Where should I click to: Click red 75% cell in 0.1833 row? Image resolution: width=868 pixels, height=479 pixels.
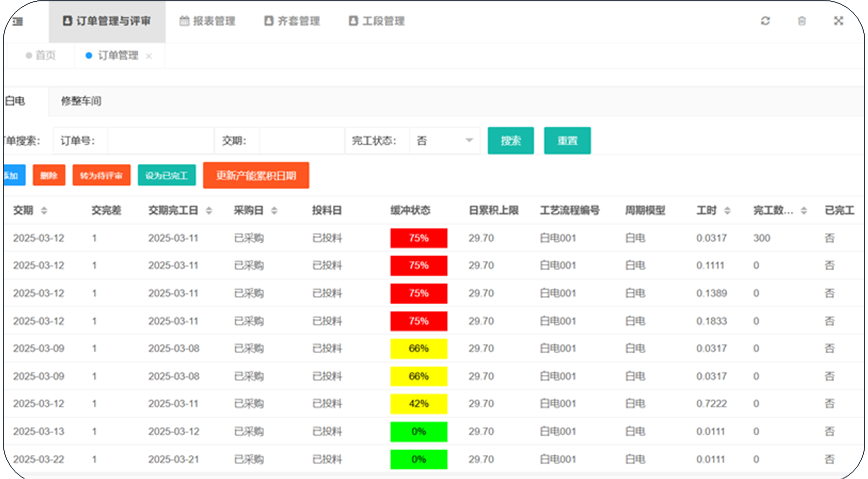click(x=418, y=321)
